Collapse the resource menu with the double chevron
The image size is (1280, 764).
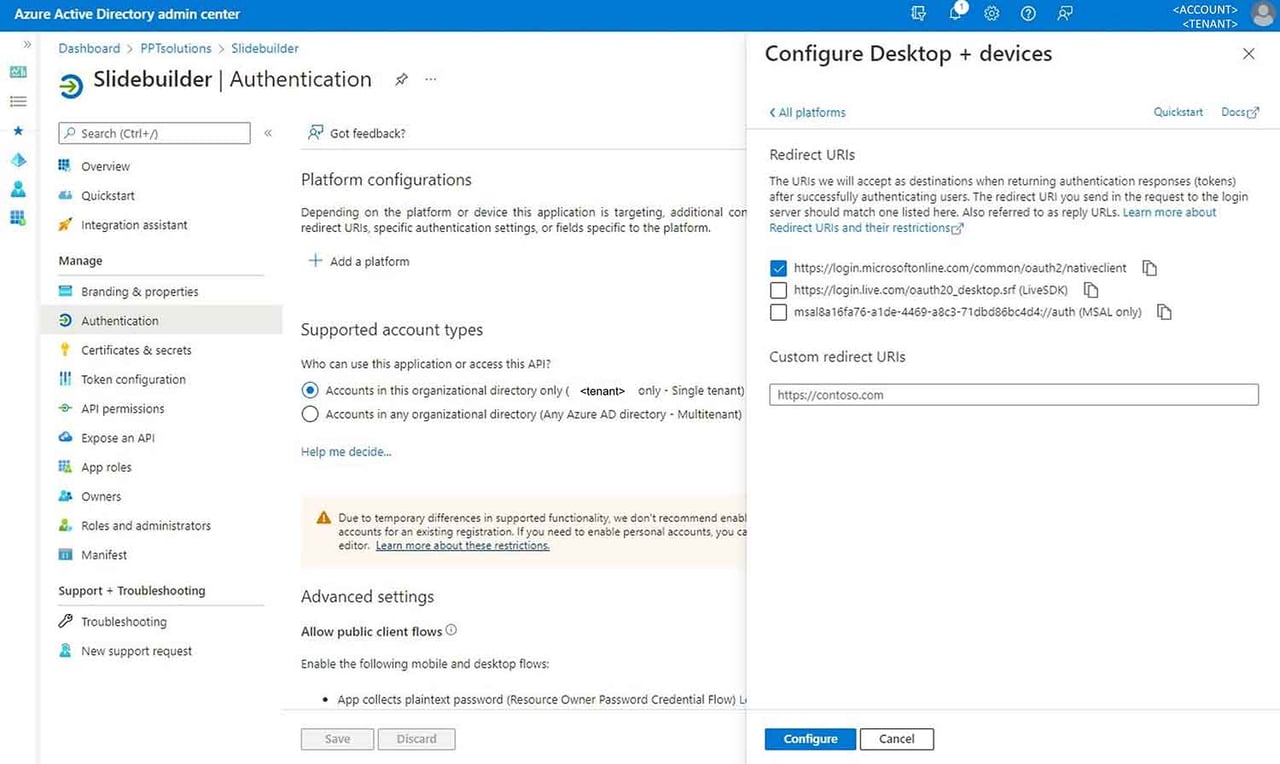click(268, 133)
